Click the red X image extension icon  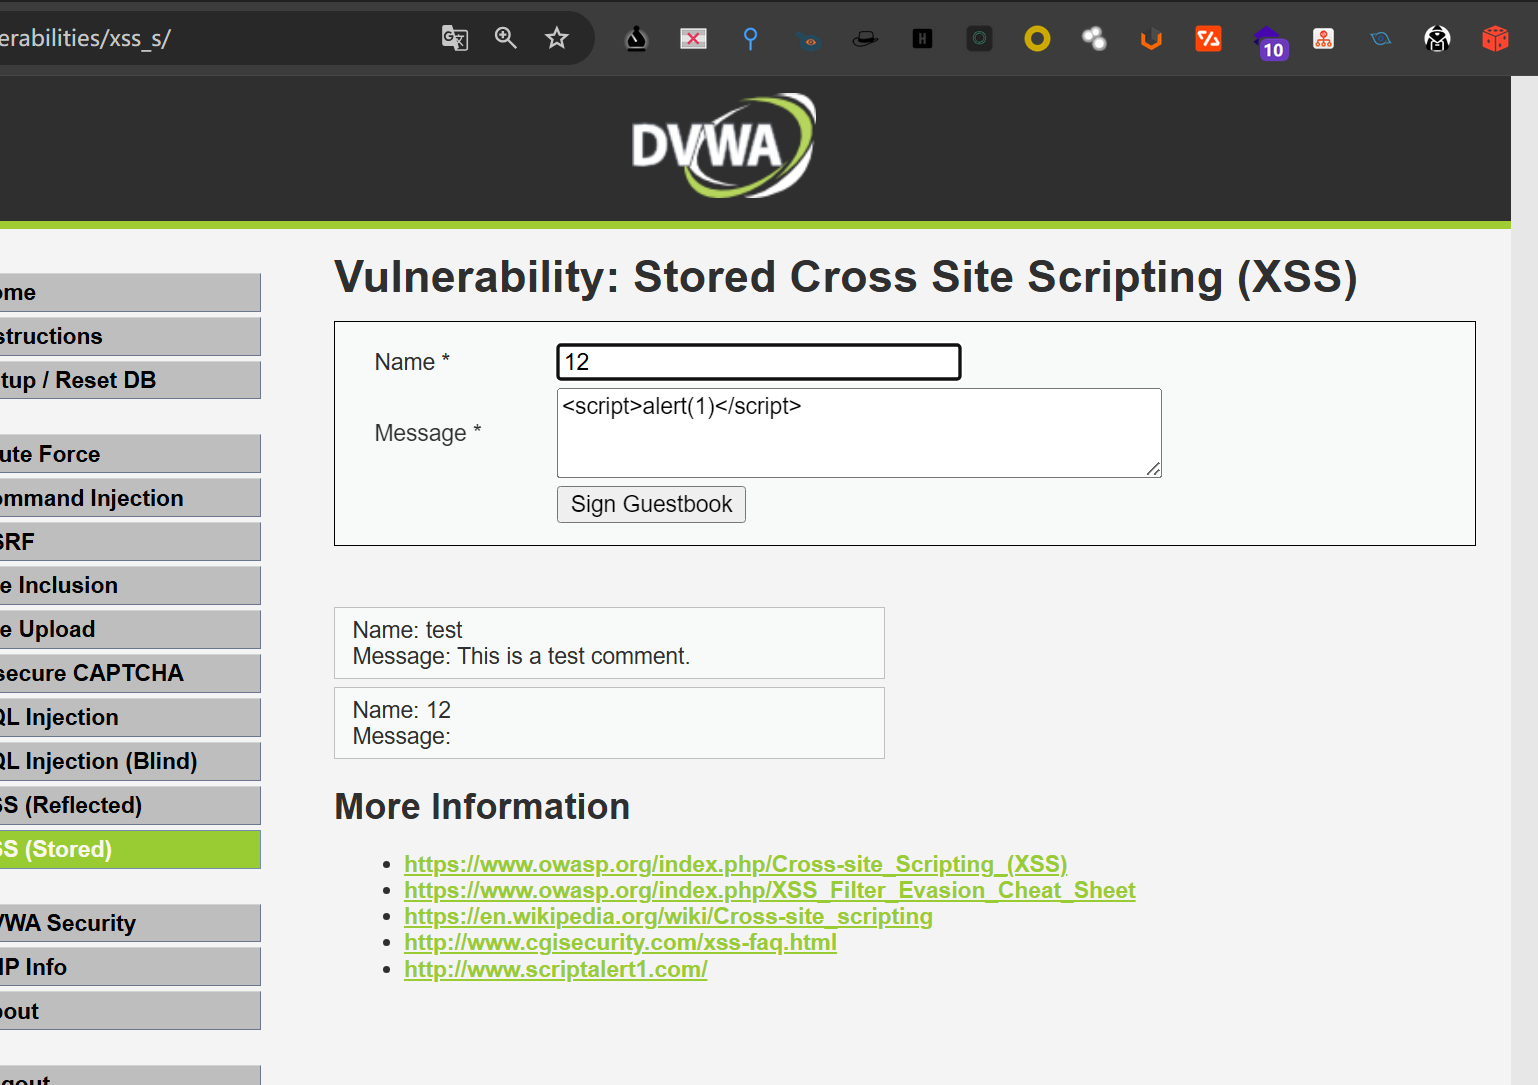693,39
